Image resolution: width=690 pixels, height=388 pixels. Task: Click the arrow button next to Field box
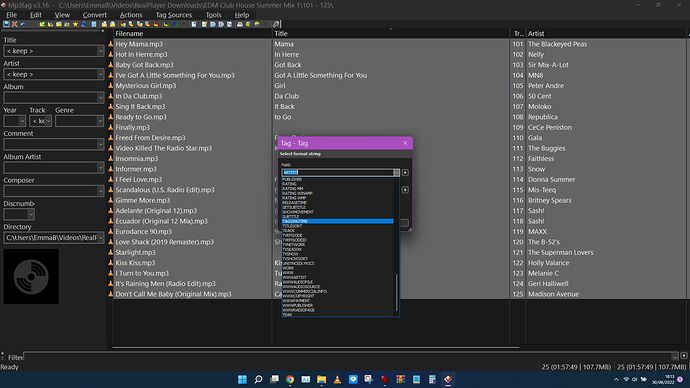pyautogui.click(x=405, y=172)
